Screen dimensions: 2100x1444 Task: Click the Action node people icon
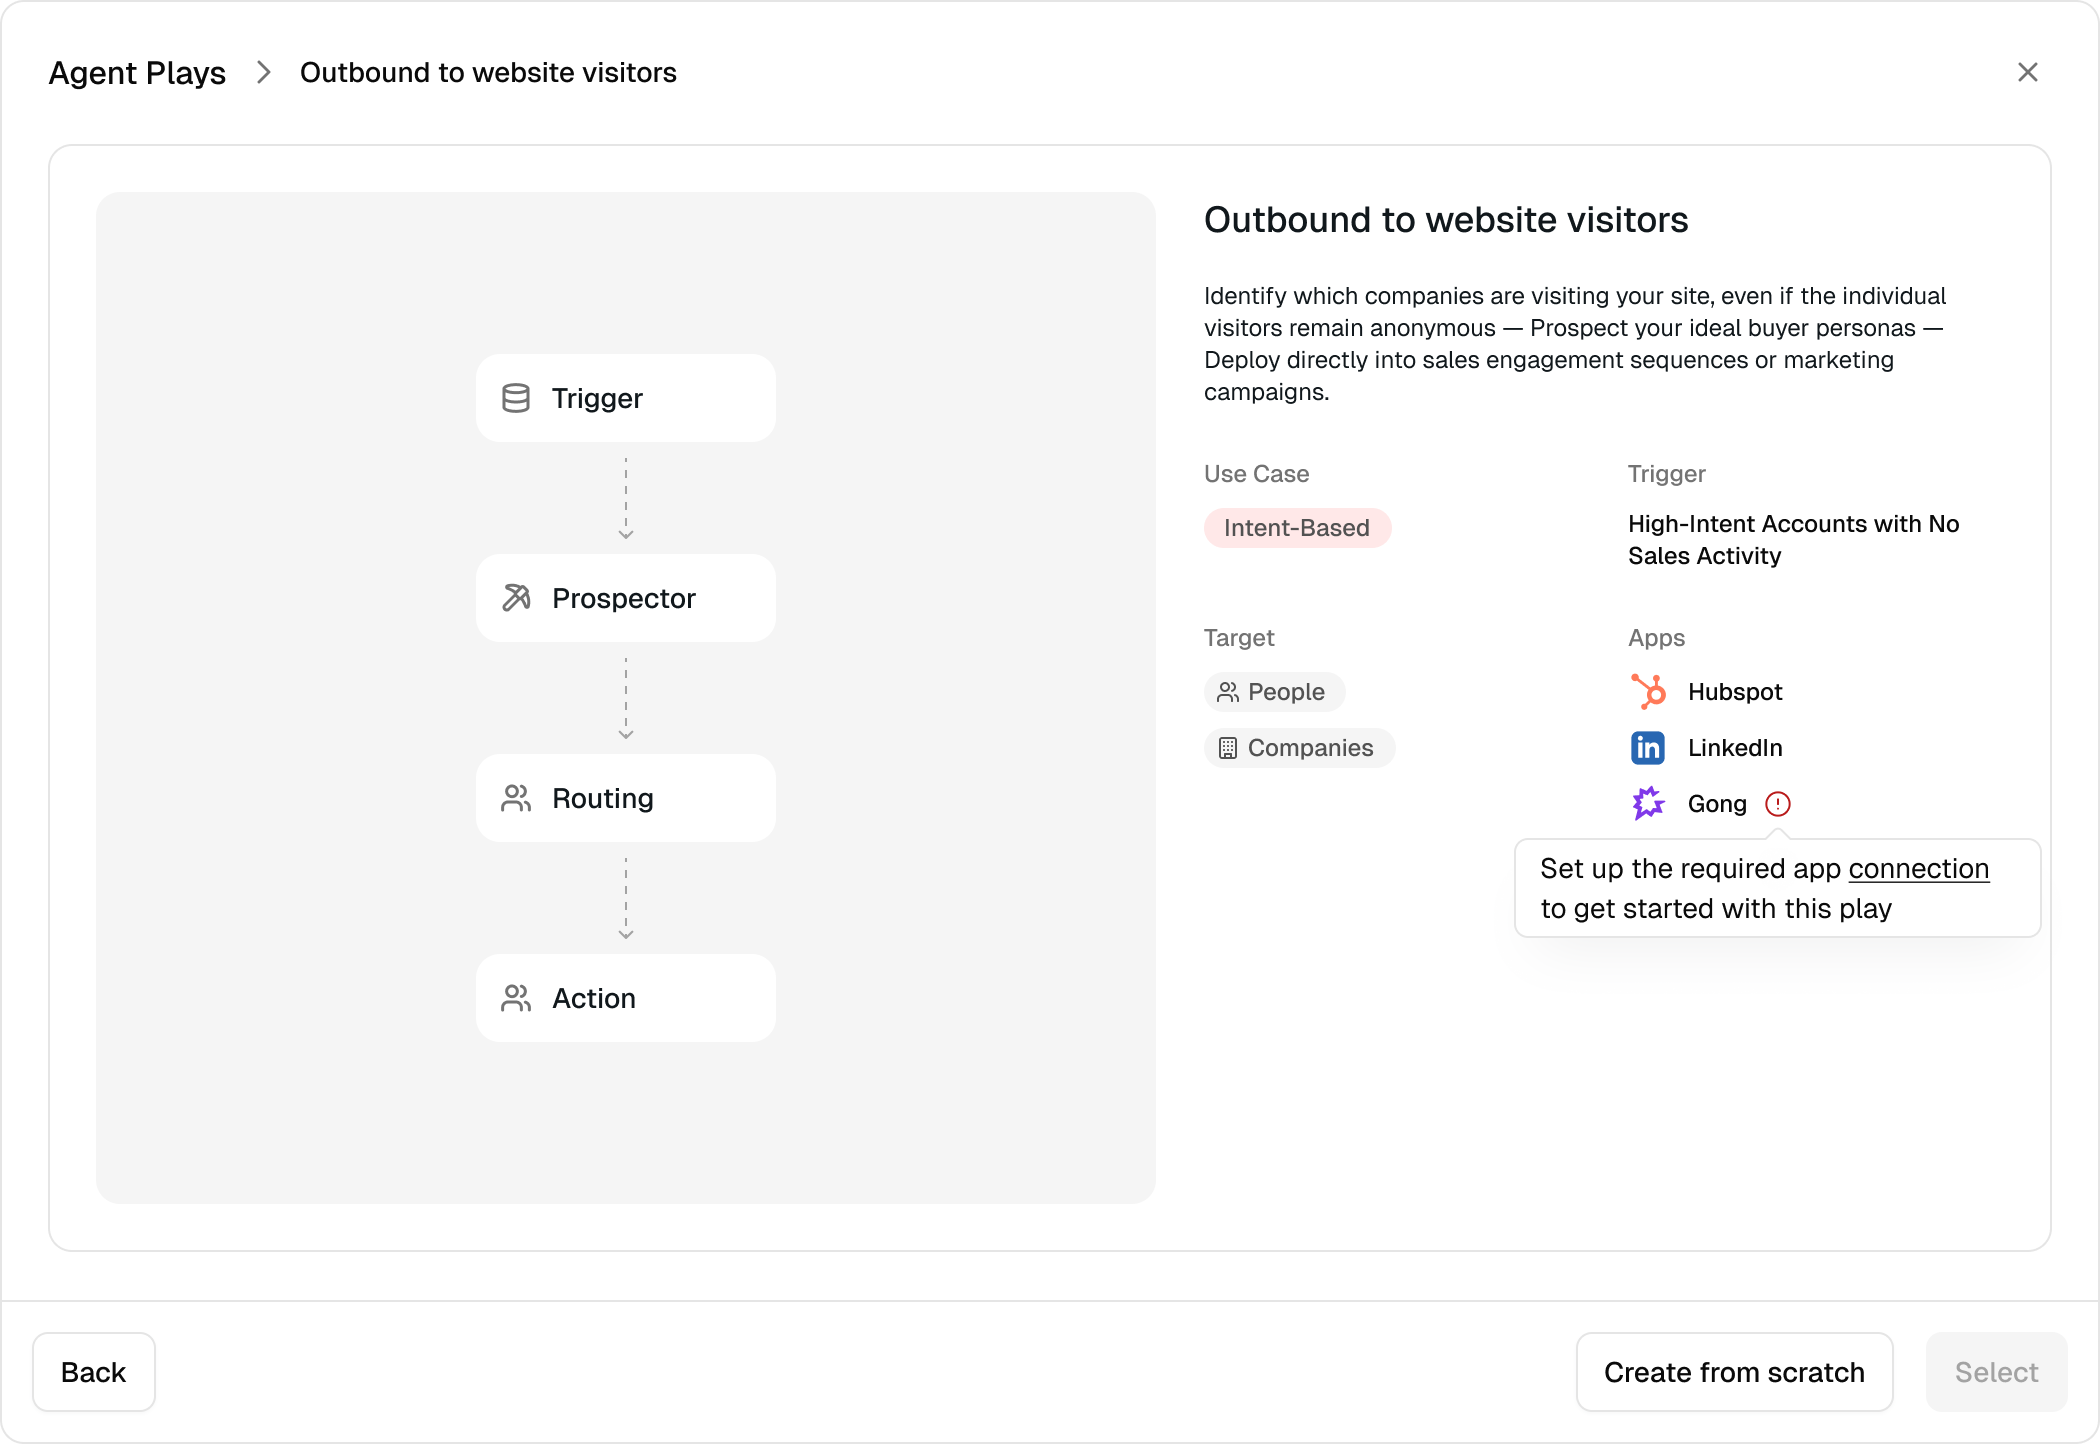click(x=516, y=998)
